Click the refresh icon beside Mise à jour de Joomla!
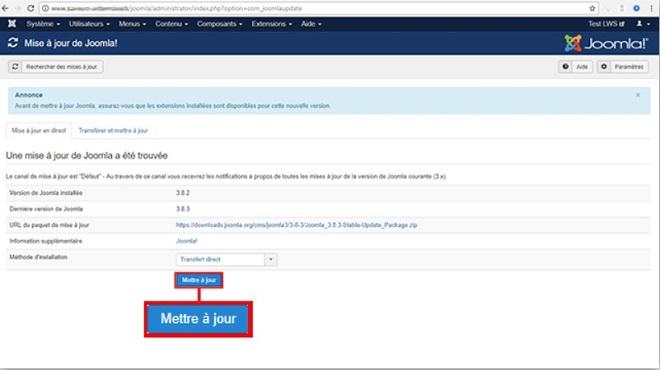 pyautogui.click(x=13, y=43)
